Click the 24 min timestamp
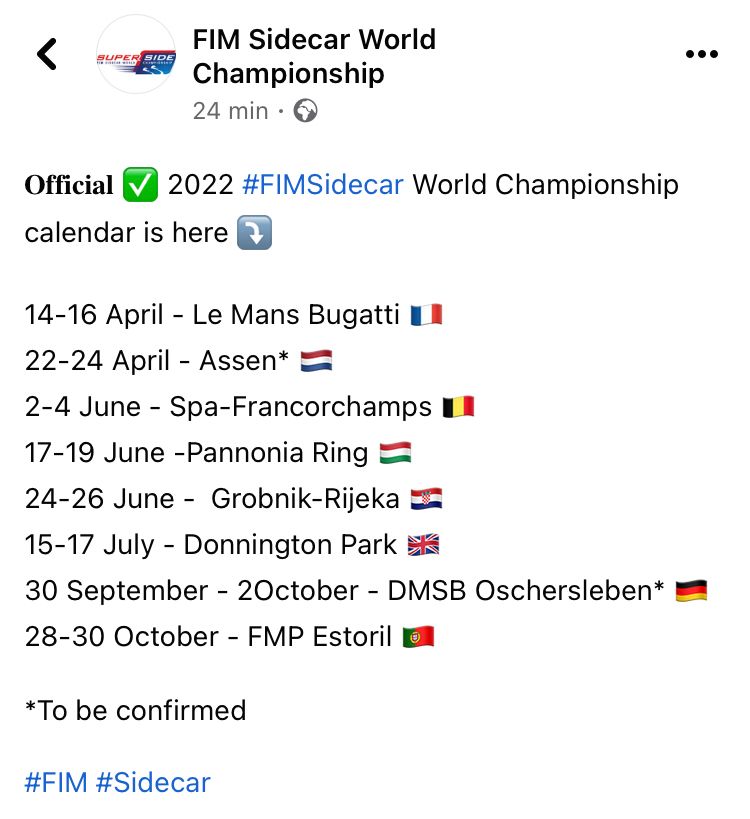750x819 pixels. click(230, 111)
